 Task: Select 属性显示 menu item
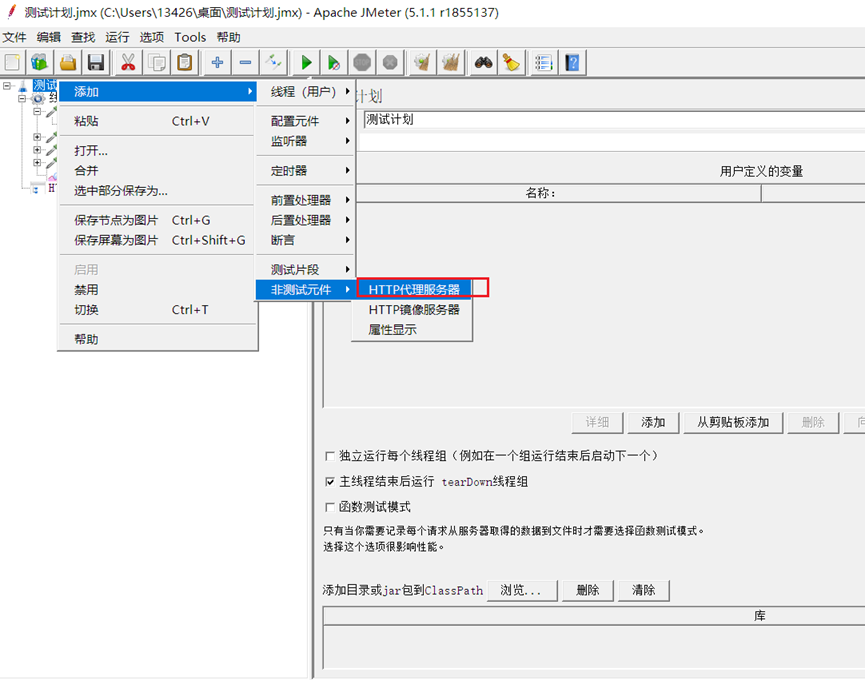[x=414, y=330]
